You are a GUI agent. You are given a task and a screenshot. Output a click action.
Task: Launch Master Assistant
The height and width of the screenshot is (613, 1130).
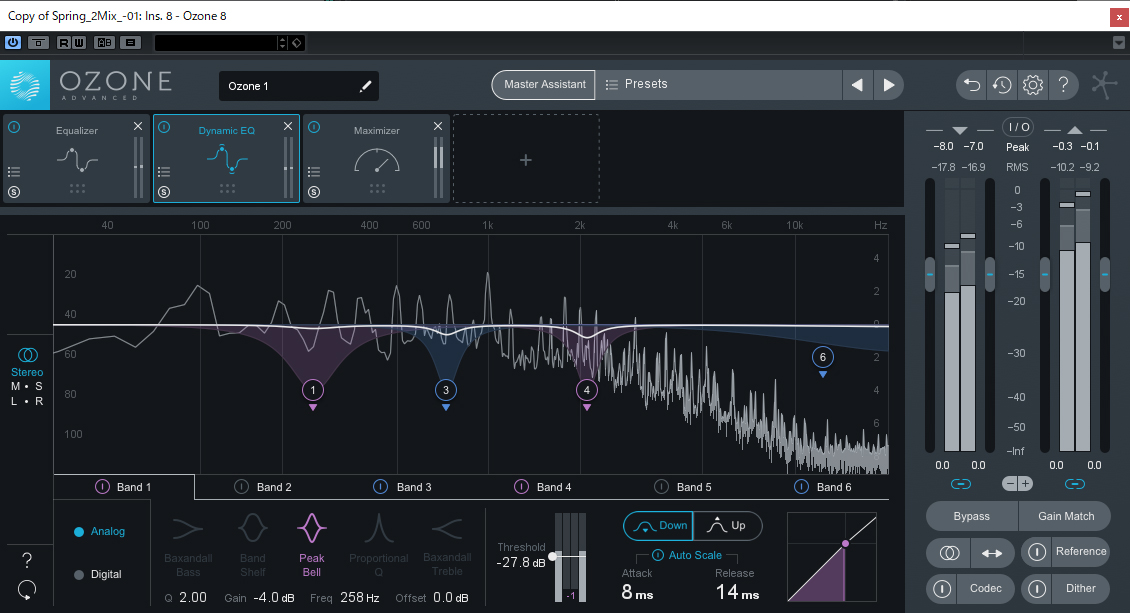point(544,84)
